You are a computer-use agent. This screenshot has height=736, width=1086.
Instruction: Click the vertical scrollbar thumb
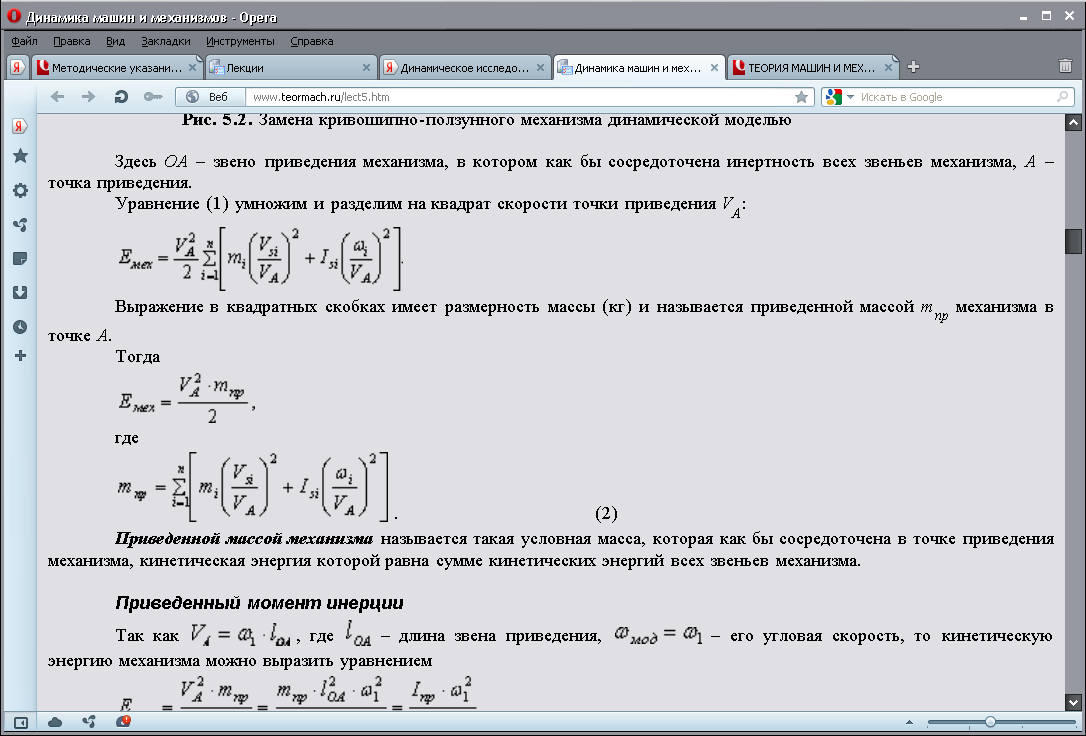tap(1073, 241)
